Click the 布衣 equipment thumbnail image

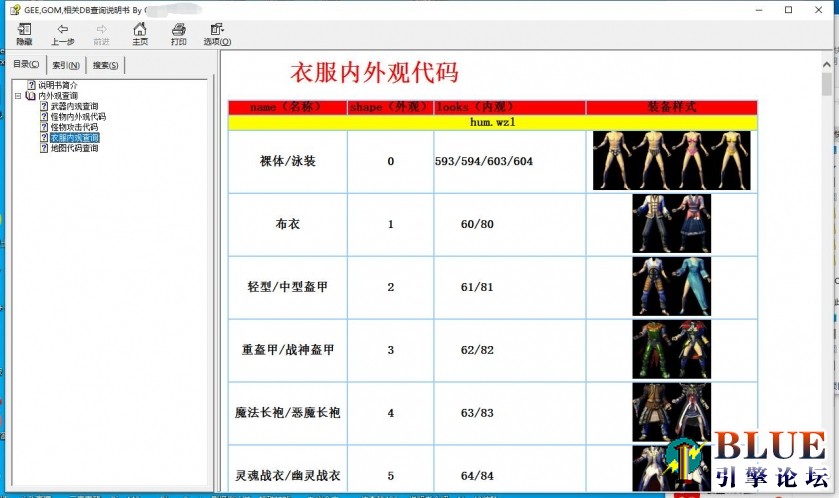click(x=671, y=223)
